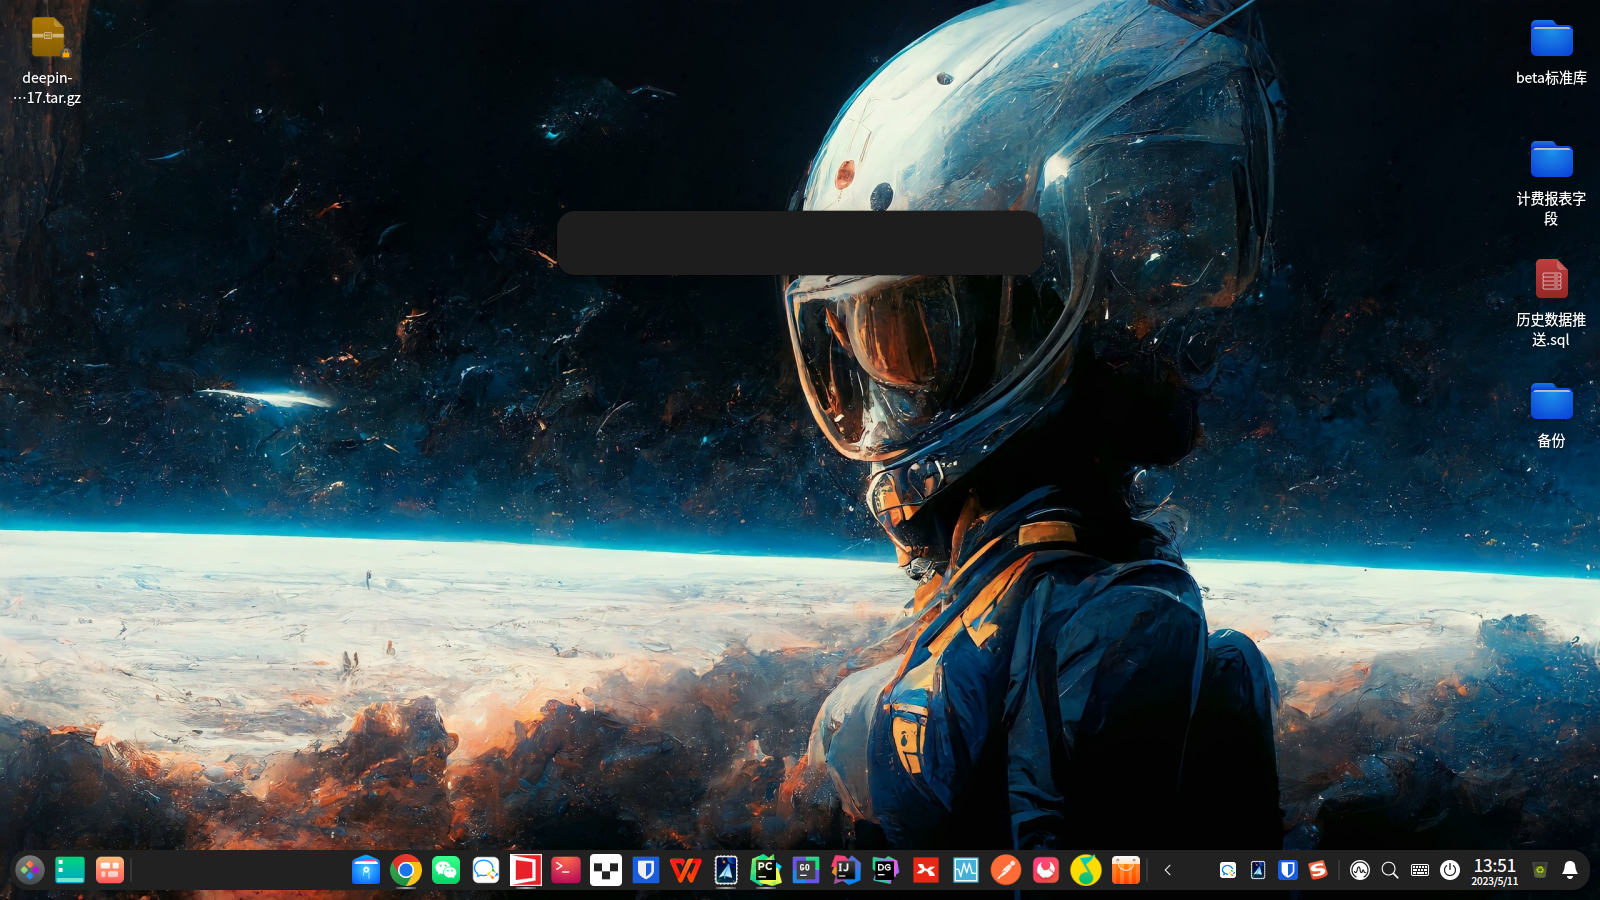The width and height of the screenshot is (1600, 900).
Task: Collapse the system tray arrow
Action: click(1167, 870)
